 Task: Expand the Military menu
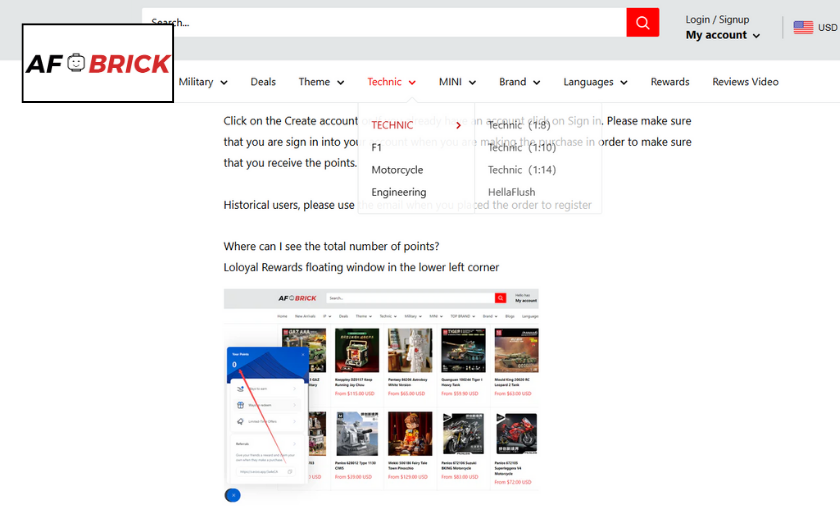[x=203, y=82]
